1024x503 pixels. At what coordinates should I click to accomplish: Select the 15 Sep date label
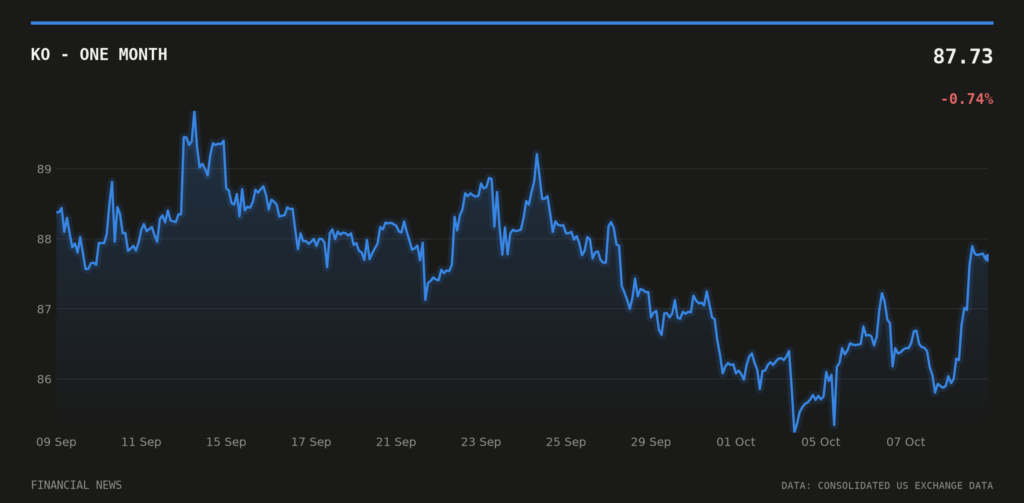click(226, 442)
